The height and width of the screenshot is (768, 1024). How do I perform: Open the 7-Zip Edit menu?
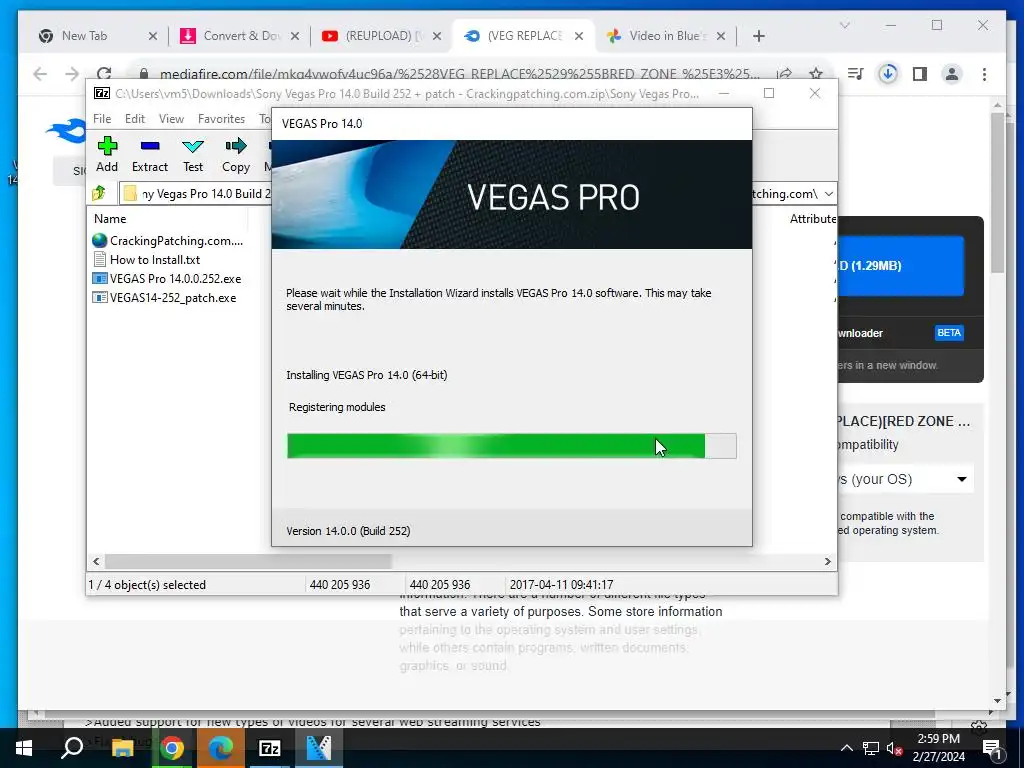tap(135, 119)
